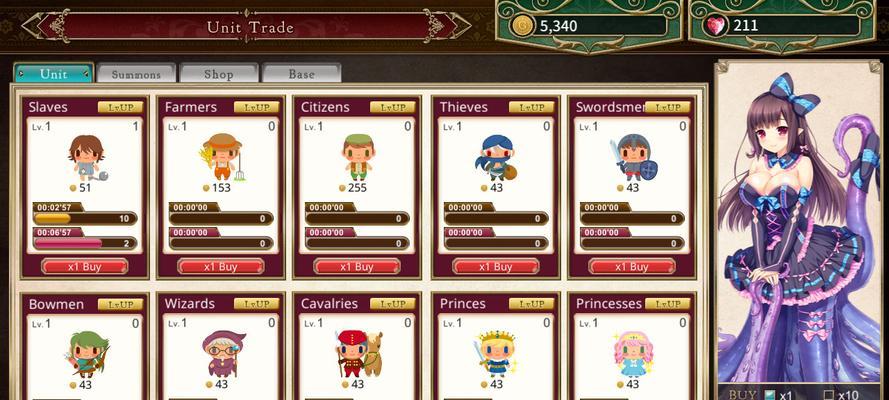Image resolution: width=889 pixels, height=400 pixels.
Task: Click the Slaves orange progress bar
Action: 85,219
